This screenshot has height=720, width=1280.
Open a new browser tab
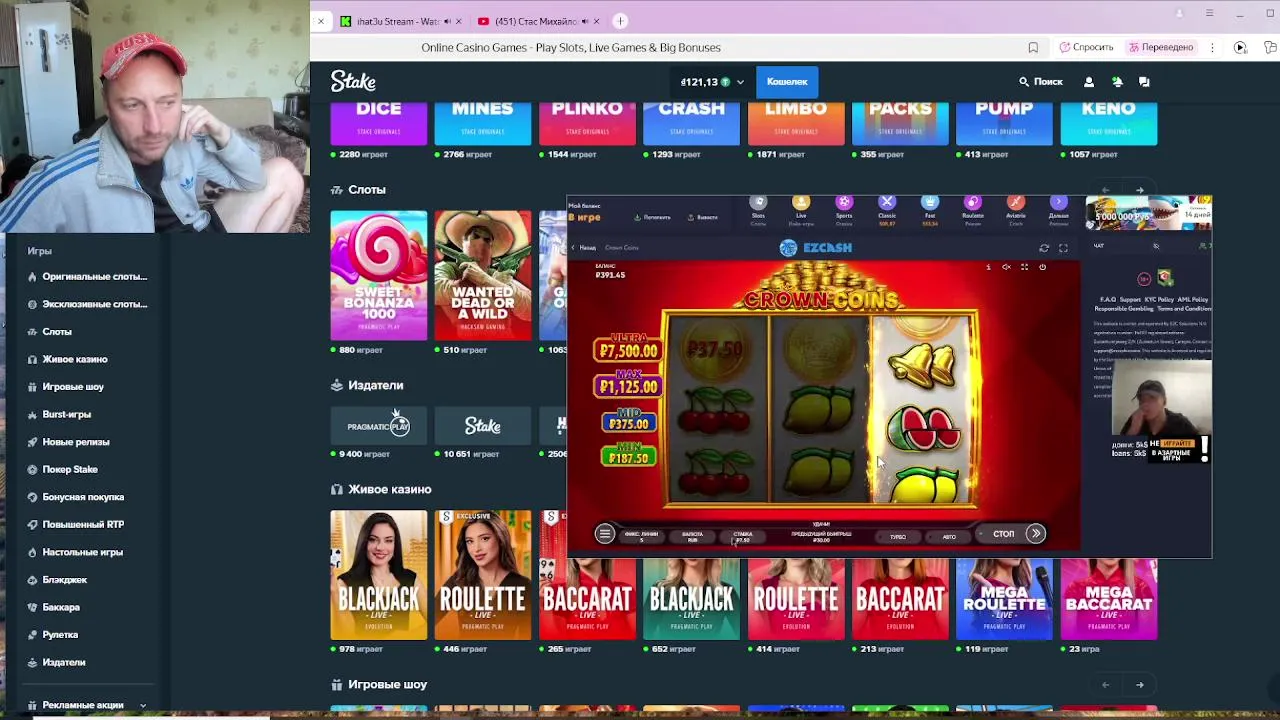(x=620, y=21)
